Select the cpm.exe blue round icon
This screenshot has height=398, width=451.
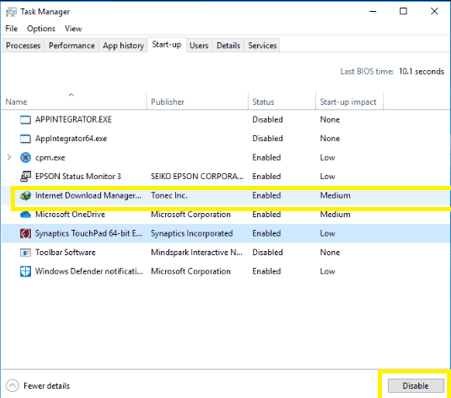pos(25,157)
